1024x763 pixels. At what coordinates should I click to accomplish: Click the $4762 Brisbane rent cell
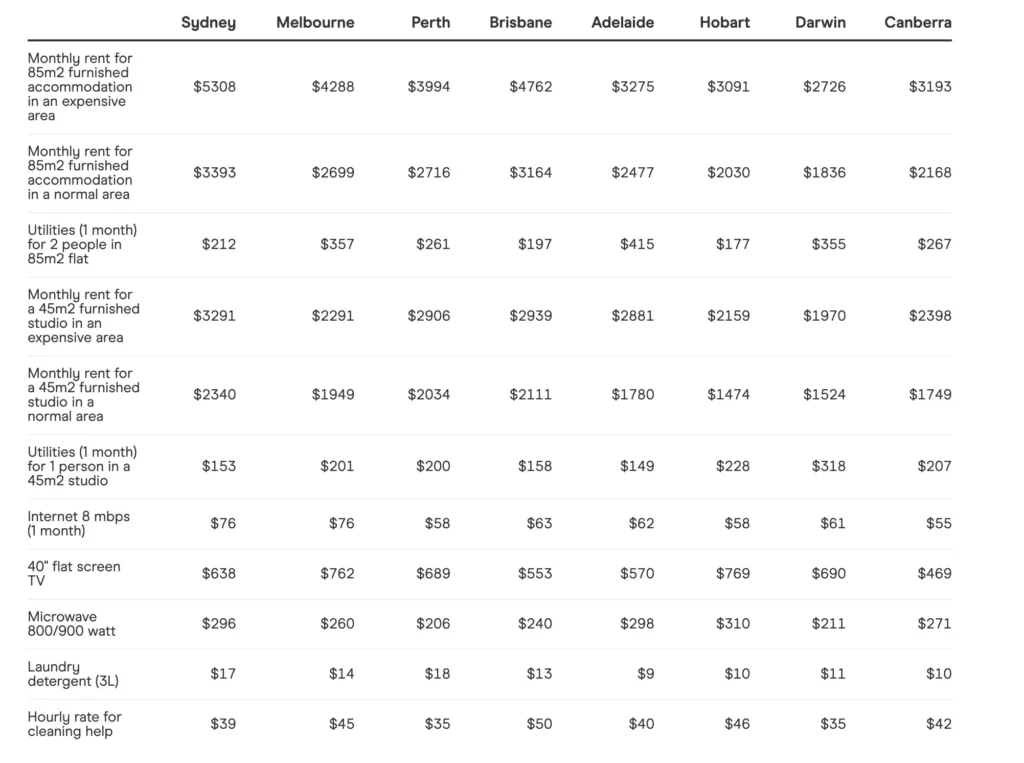[530, 87]
